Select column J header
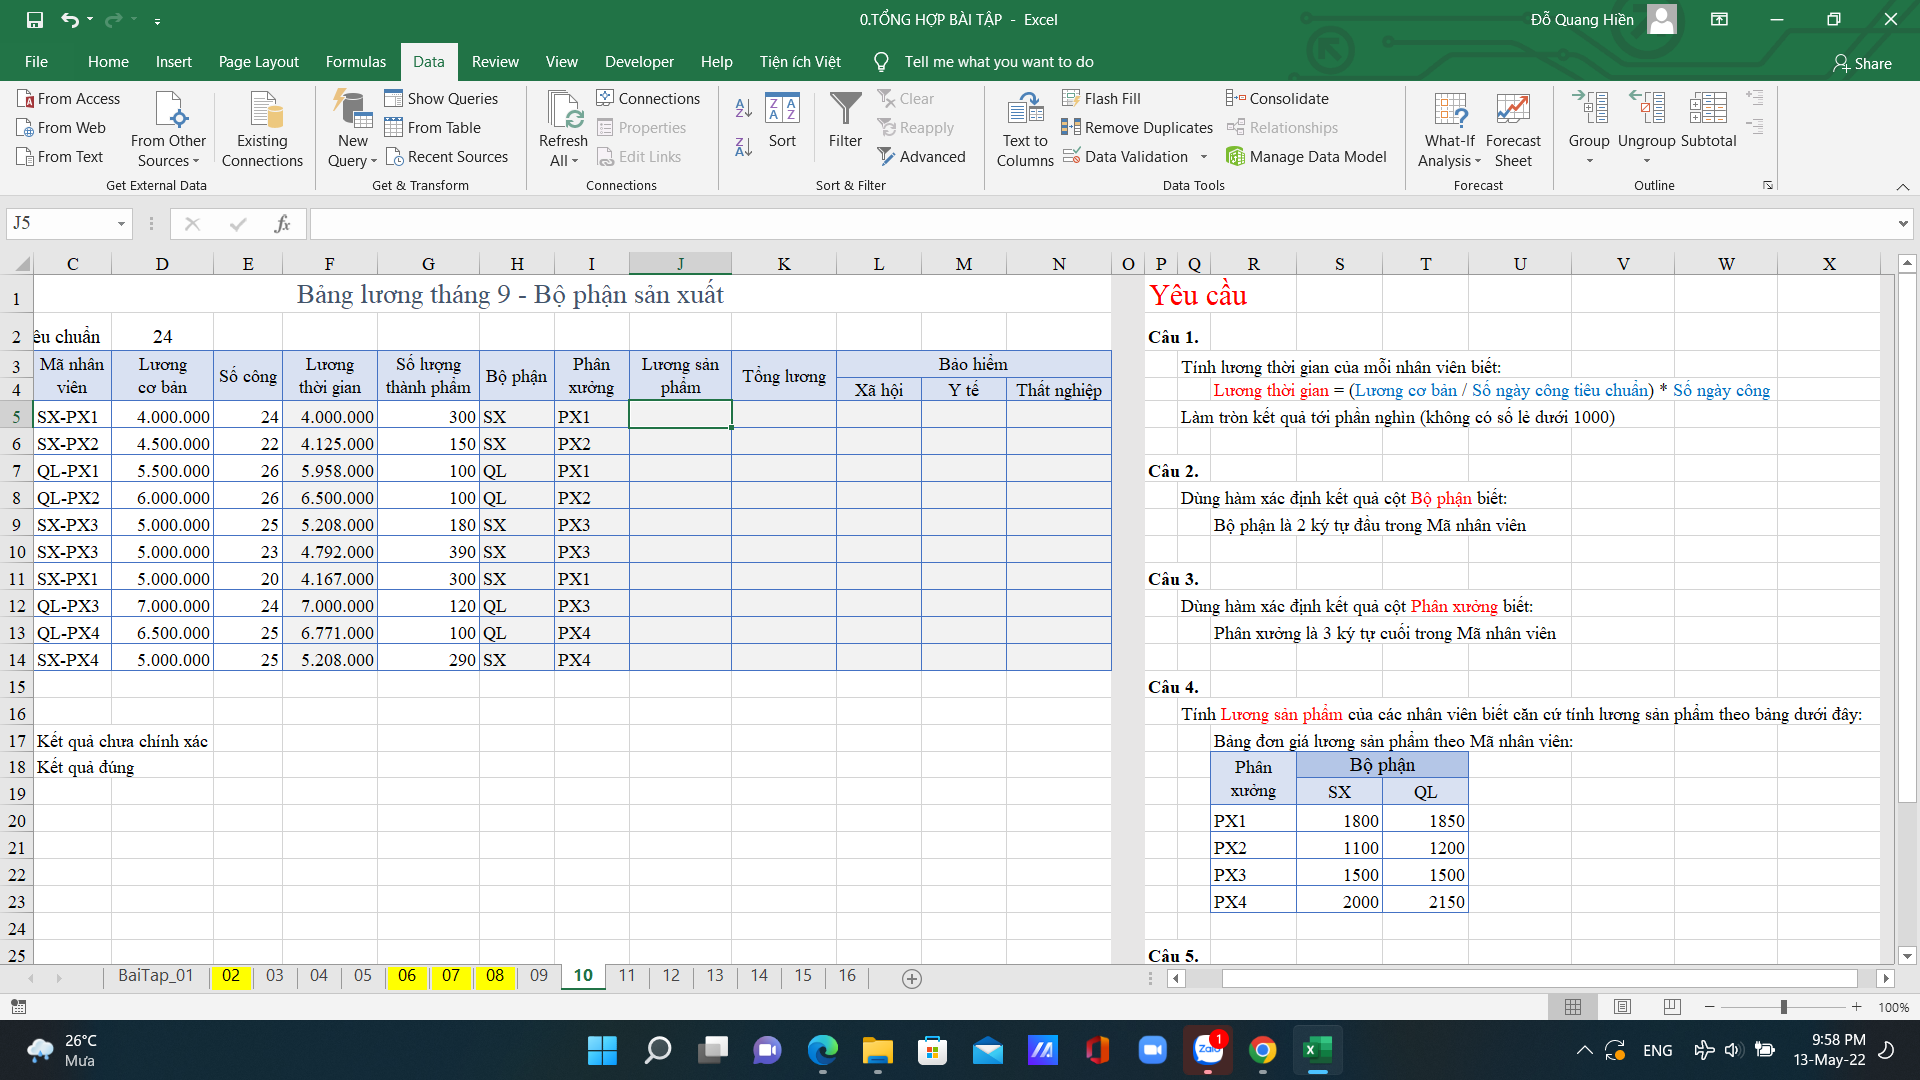The height and width of the screenshot is (1080, 1920). point(680,264)
